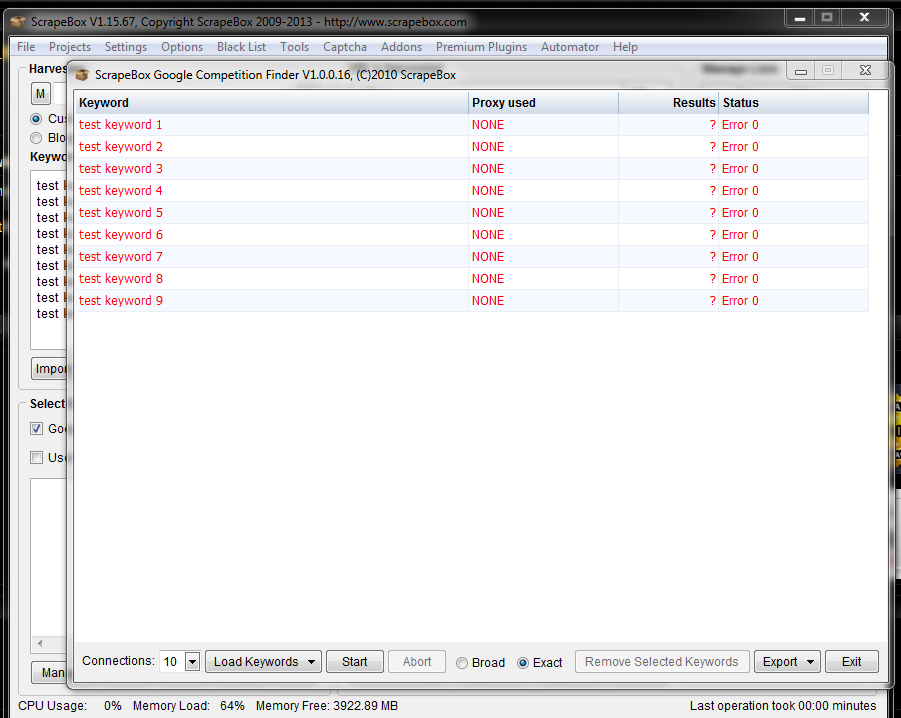Select the 'test keyword 6' row
The width and height of the screenshot is (901, 718).
pos(472,234)
